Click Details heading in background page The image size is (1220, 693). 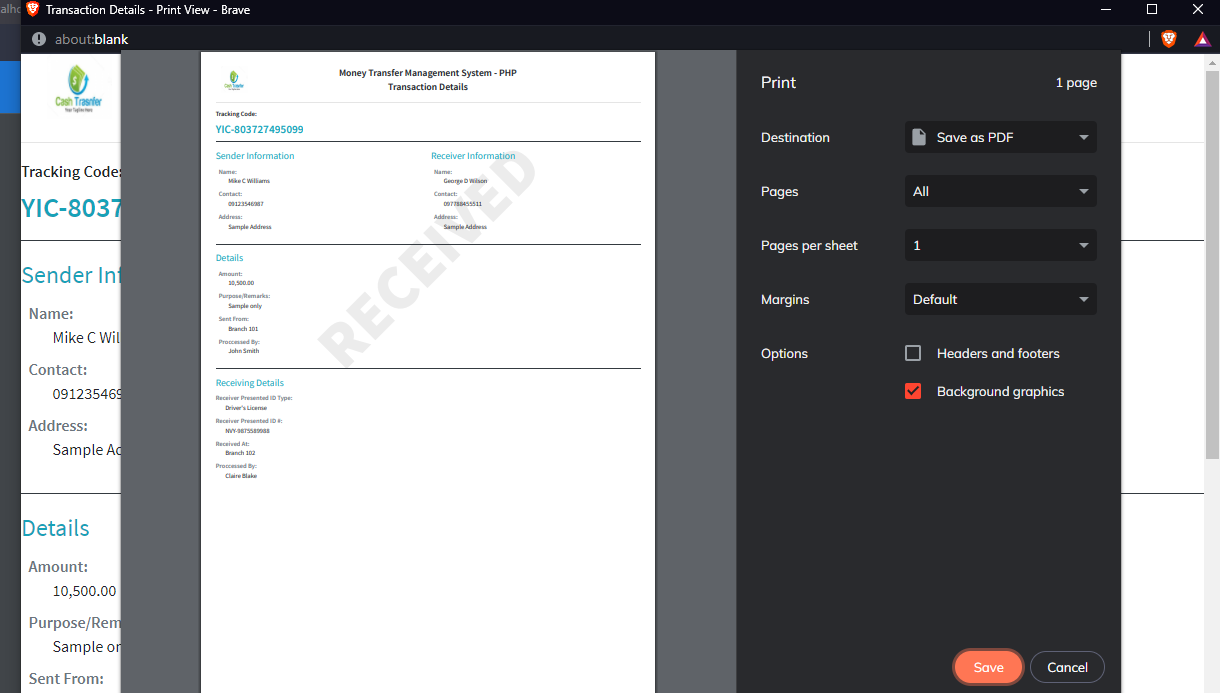pos(56,529)
